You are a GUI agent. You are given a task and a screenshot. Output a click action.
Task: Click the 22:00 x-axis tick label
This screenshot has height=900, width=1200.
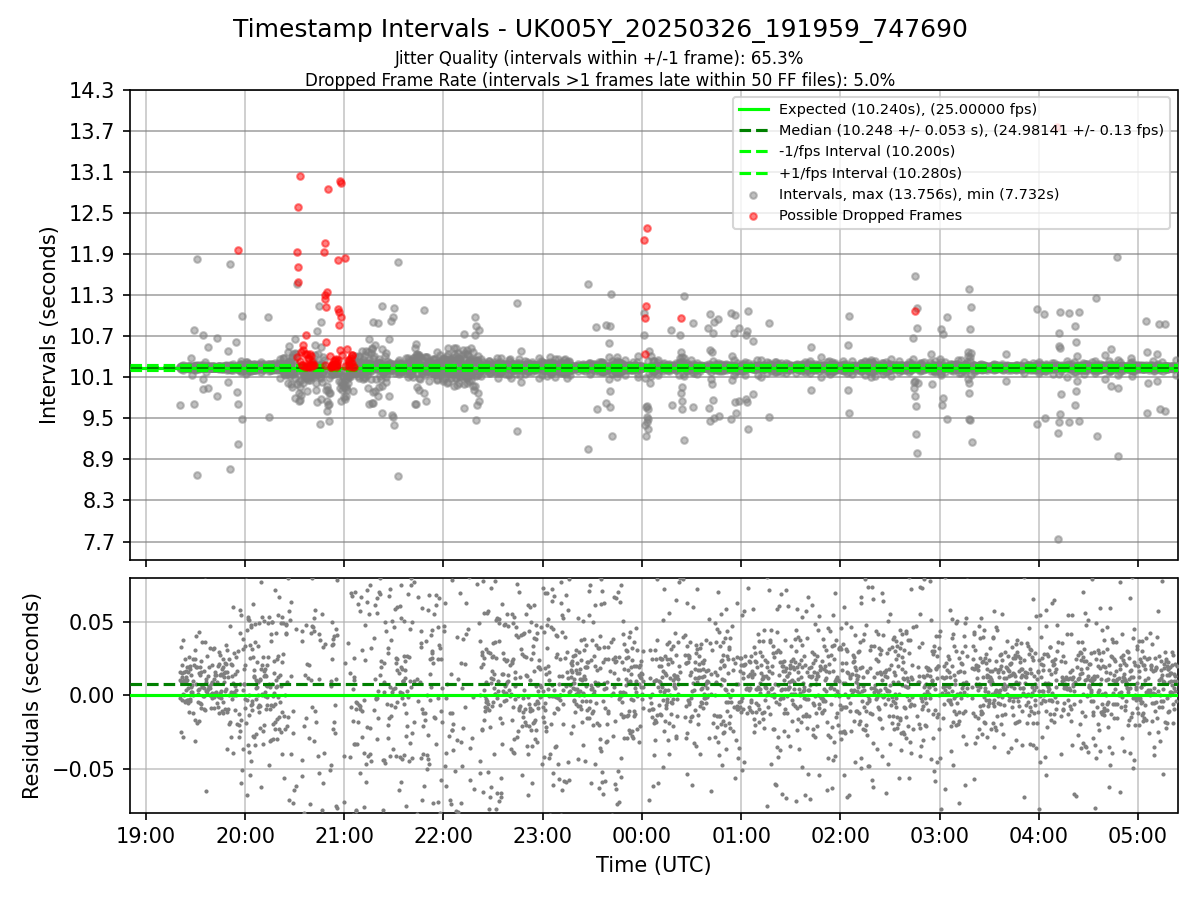tap(443, 834)
